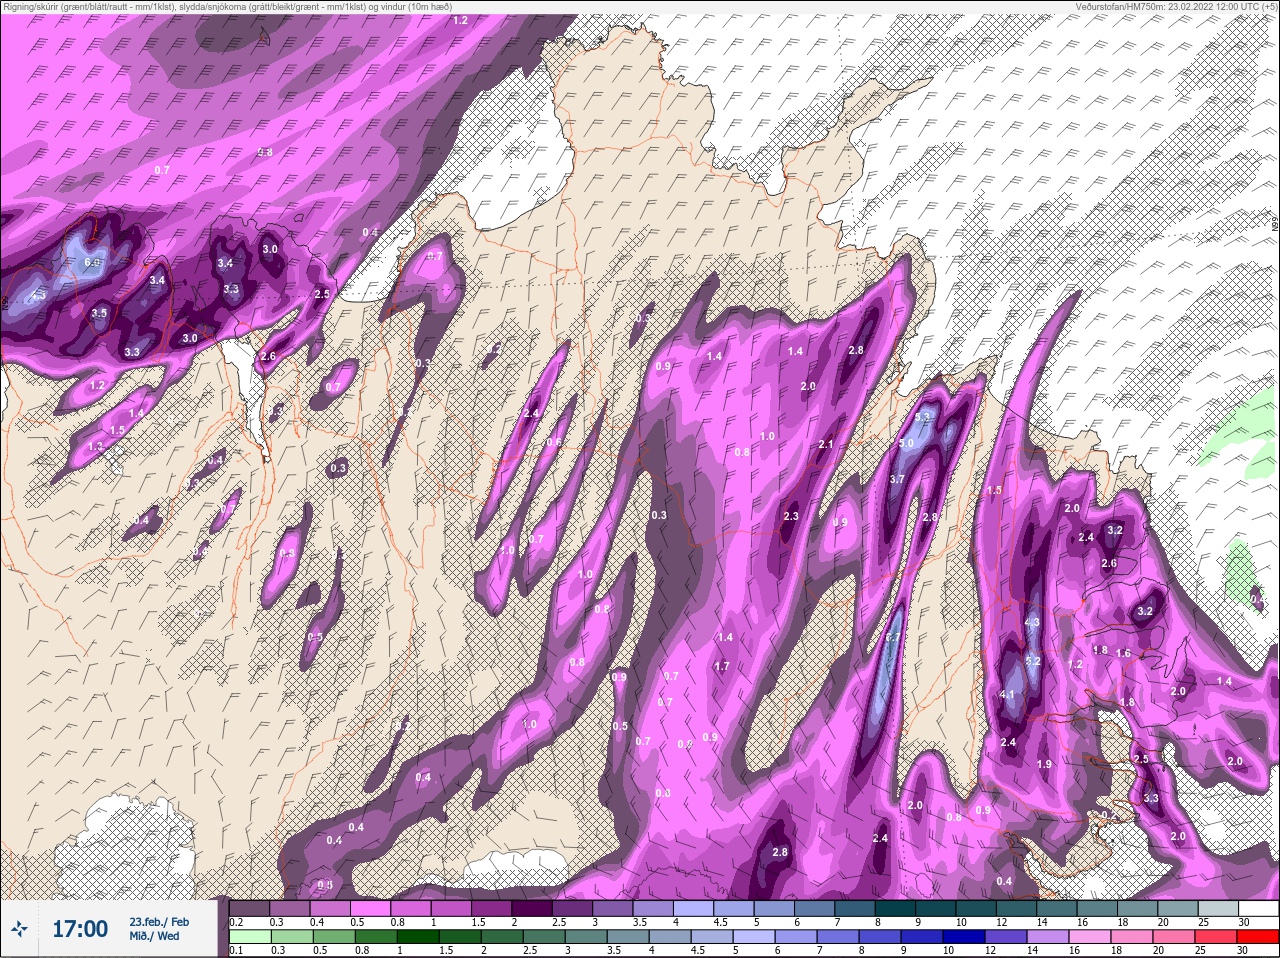Viewport: 1280px width, 958px height.
Task: Click the 1.6 precipitation value on map
Action: (1123, 653)
